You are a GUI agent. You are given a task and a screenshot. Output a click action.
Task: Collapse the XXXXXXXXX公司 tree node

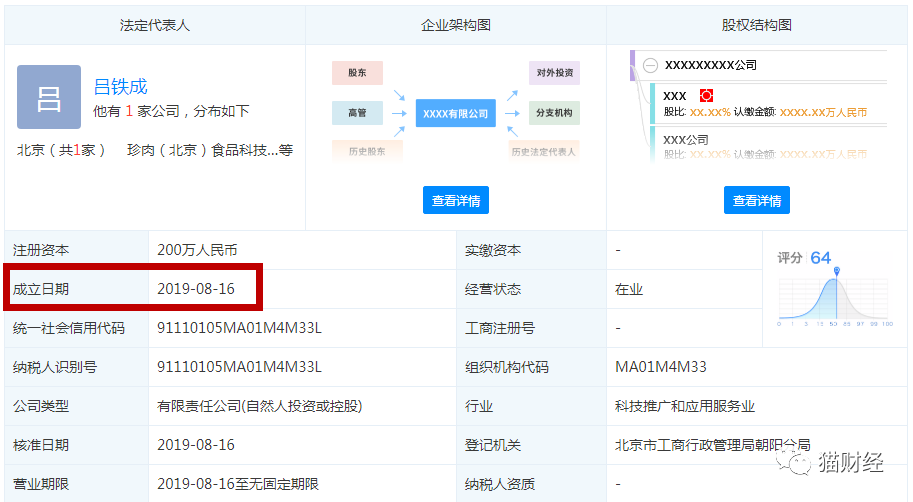[650, 65]
